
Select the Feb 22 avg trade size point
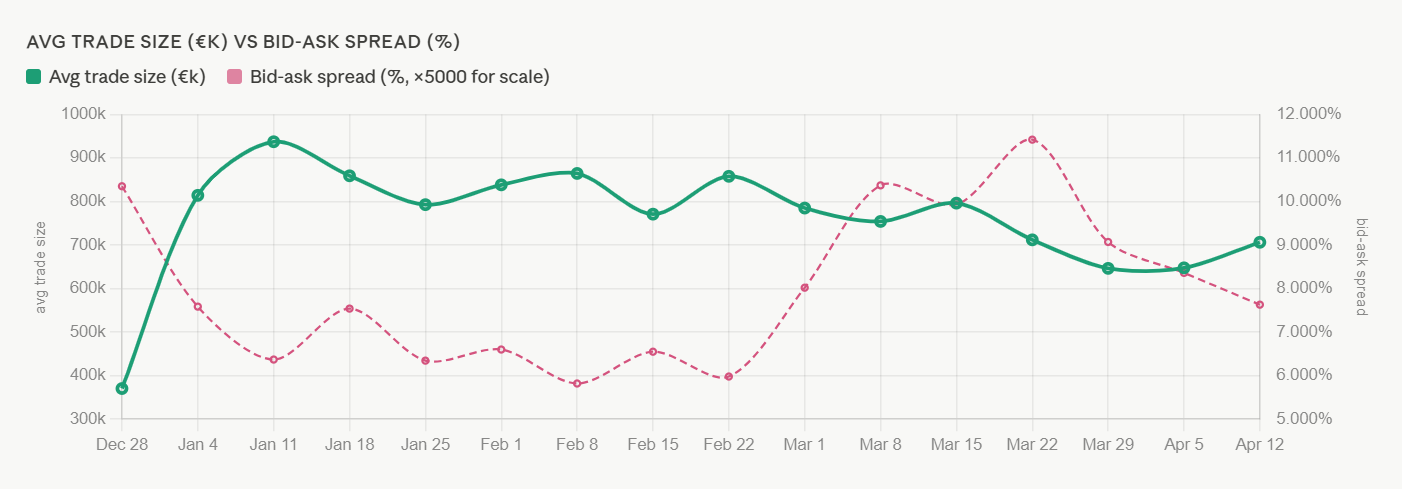(x=729, y=176)
